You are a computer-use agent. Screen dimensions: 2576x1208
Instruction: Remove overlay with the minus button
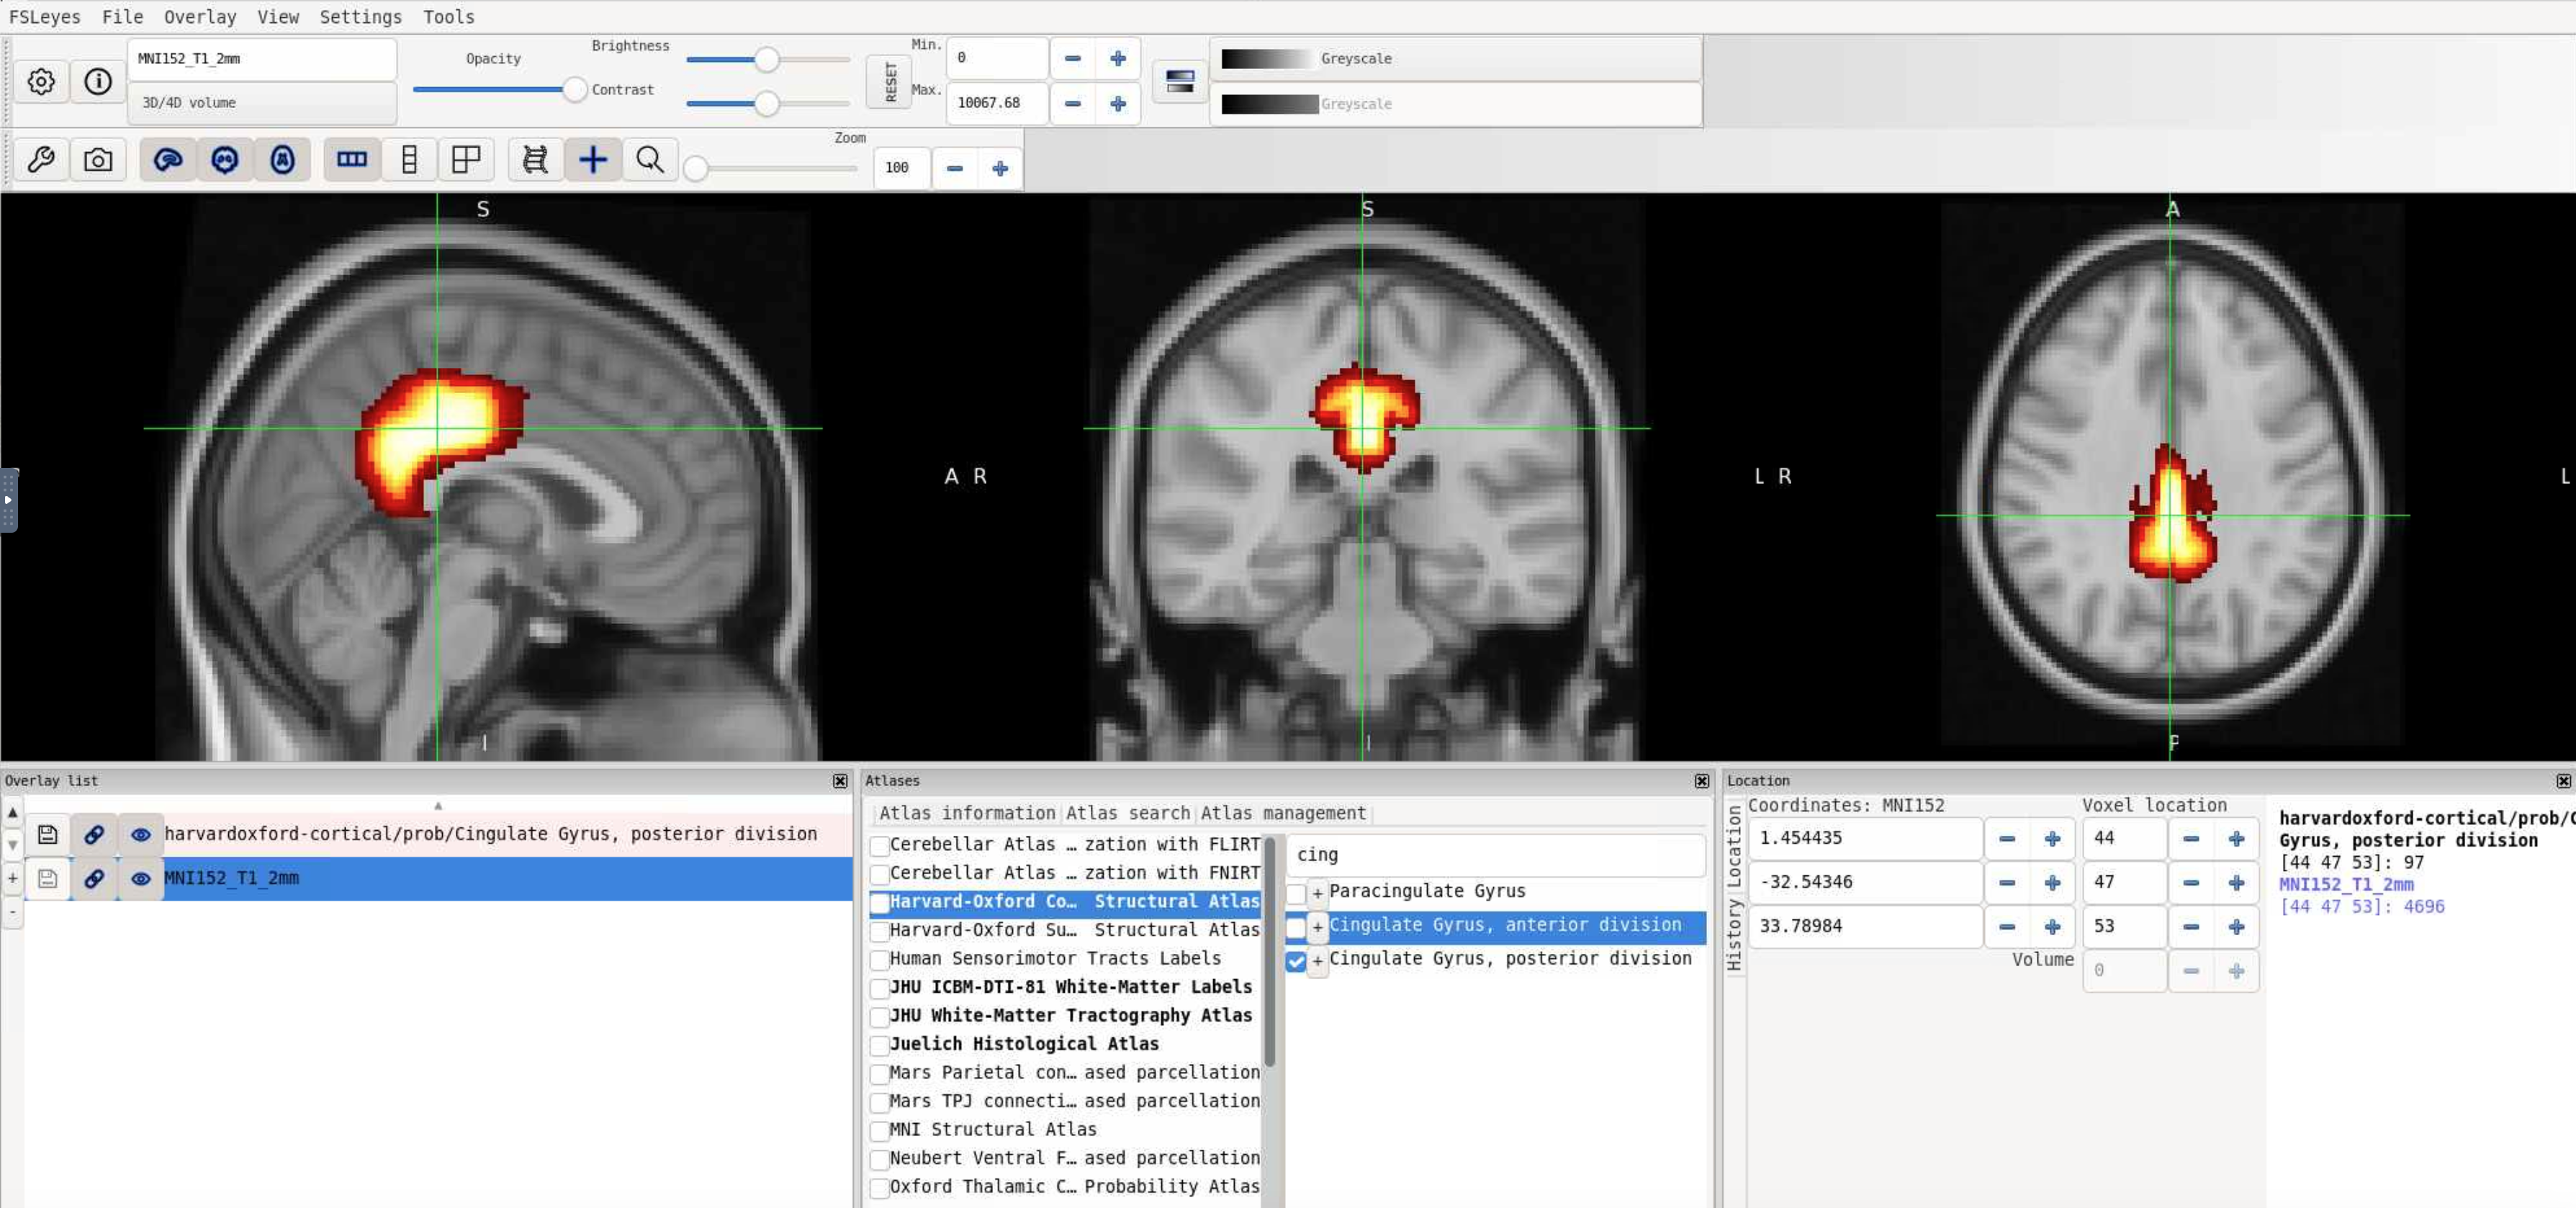12,911
